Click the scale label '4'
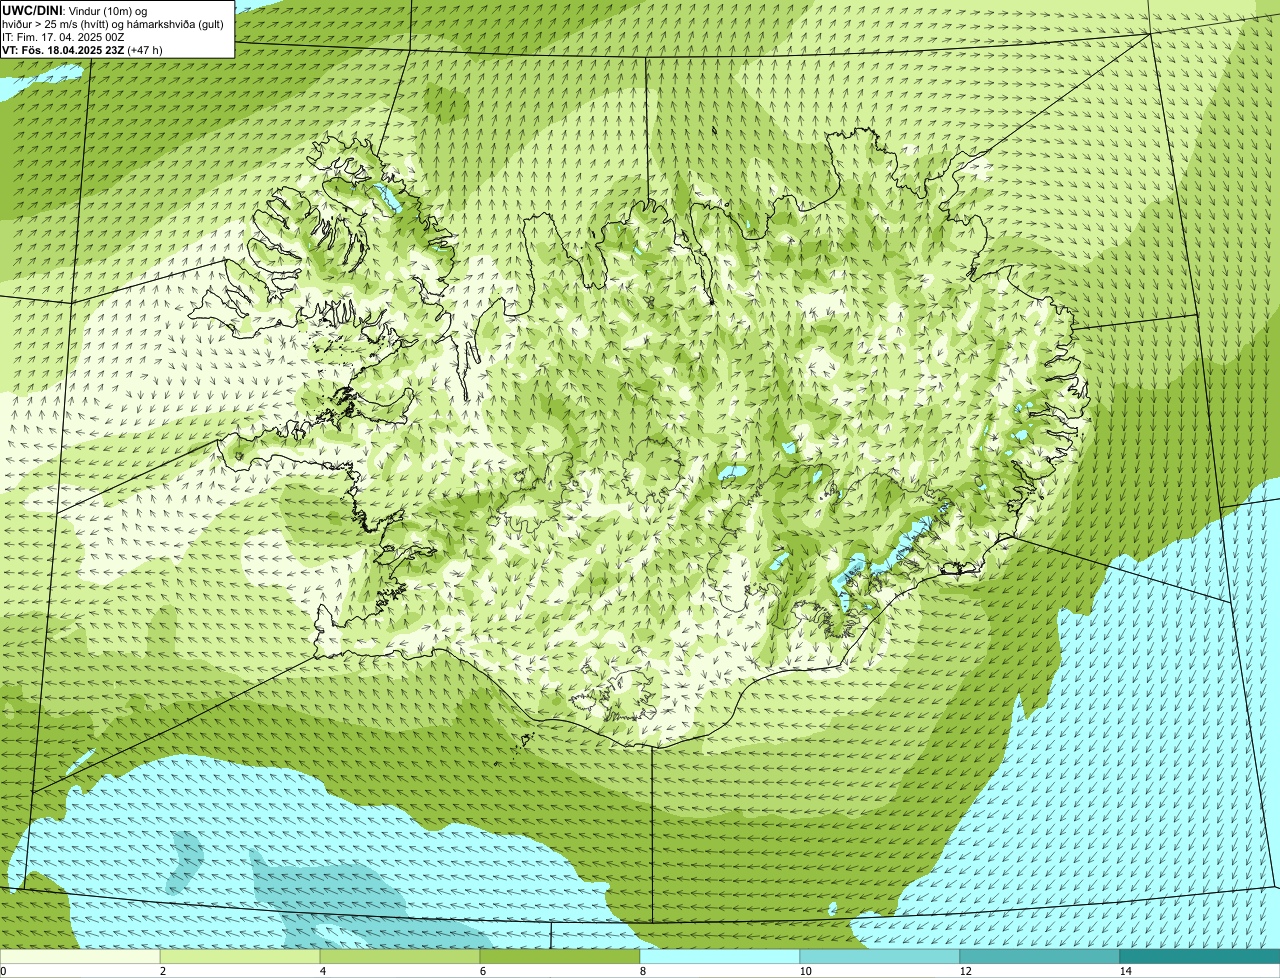This screenshot has width=1280, height=978. click(x=322, y=971)
